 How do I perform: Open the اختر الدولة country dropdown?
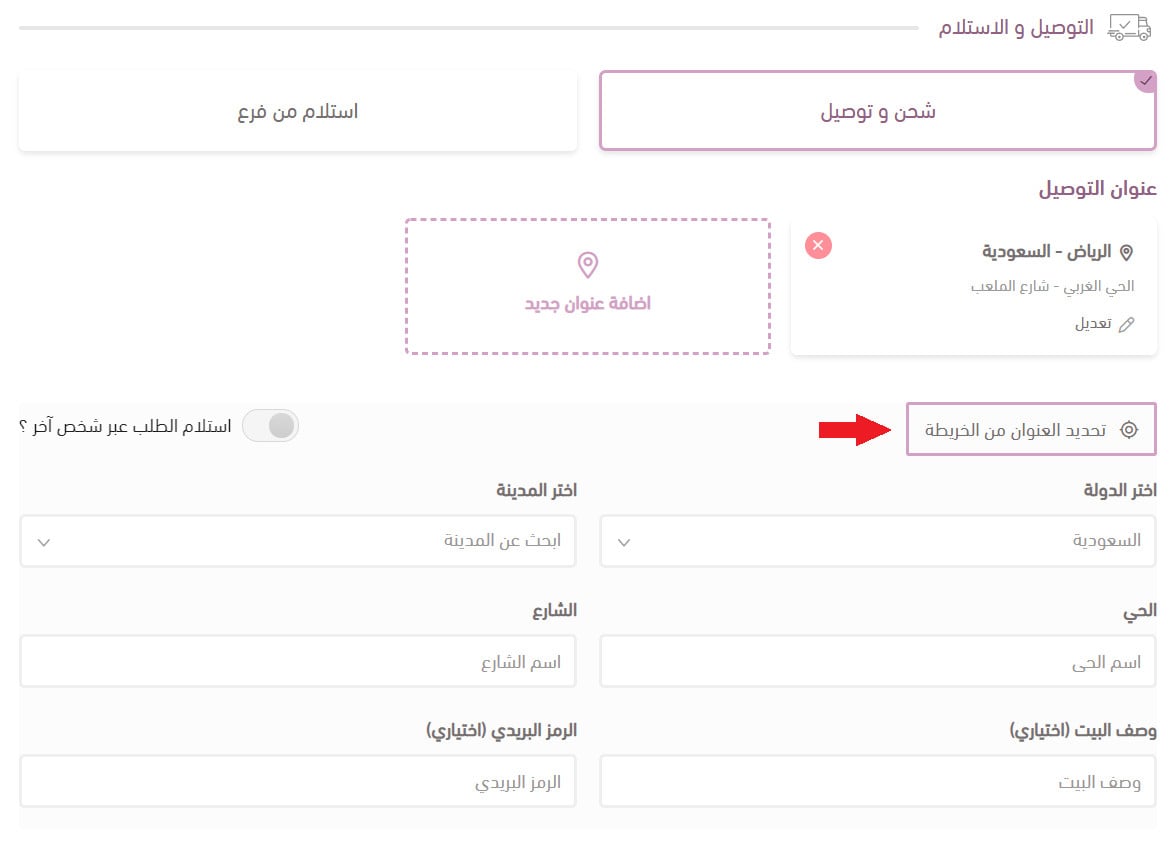(x=877, y=541)
